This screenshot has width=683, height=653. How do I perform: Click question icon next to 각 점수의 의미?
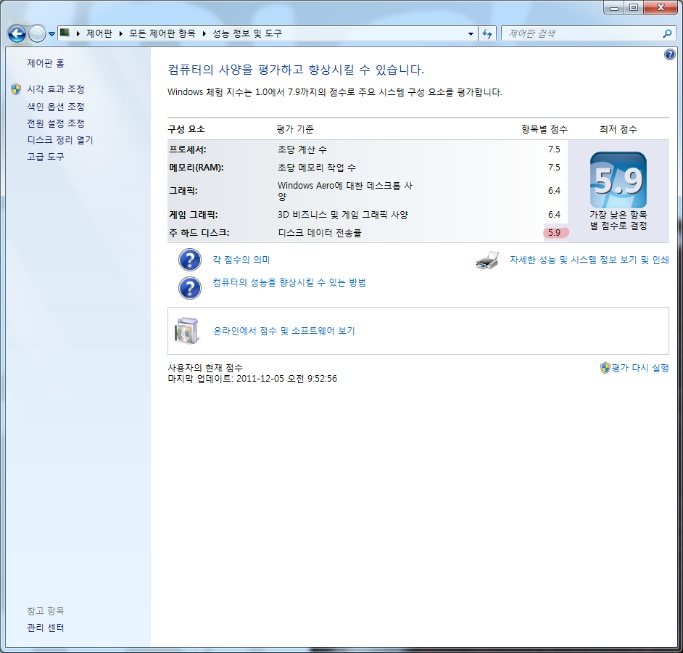(190, 260)
